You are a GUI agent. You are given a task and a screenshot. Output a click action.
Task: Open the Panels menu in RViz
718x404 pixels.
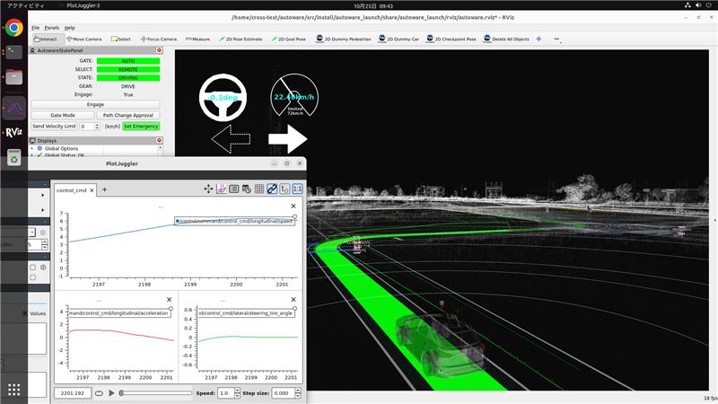(52, 28)
